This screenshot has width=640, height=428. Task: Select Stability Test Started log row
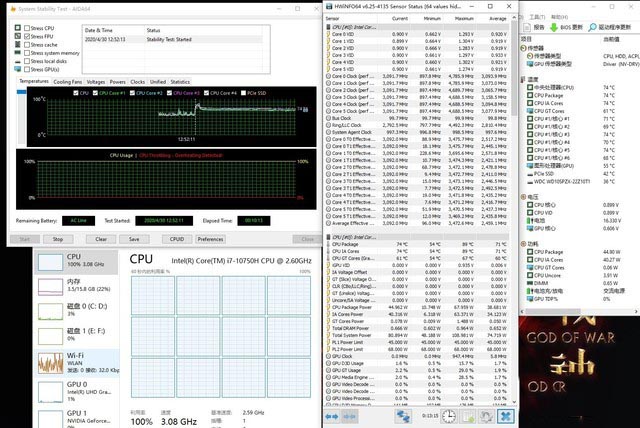pos(173,39)
